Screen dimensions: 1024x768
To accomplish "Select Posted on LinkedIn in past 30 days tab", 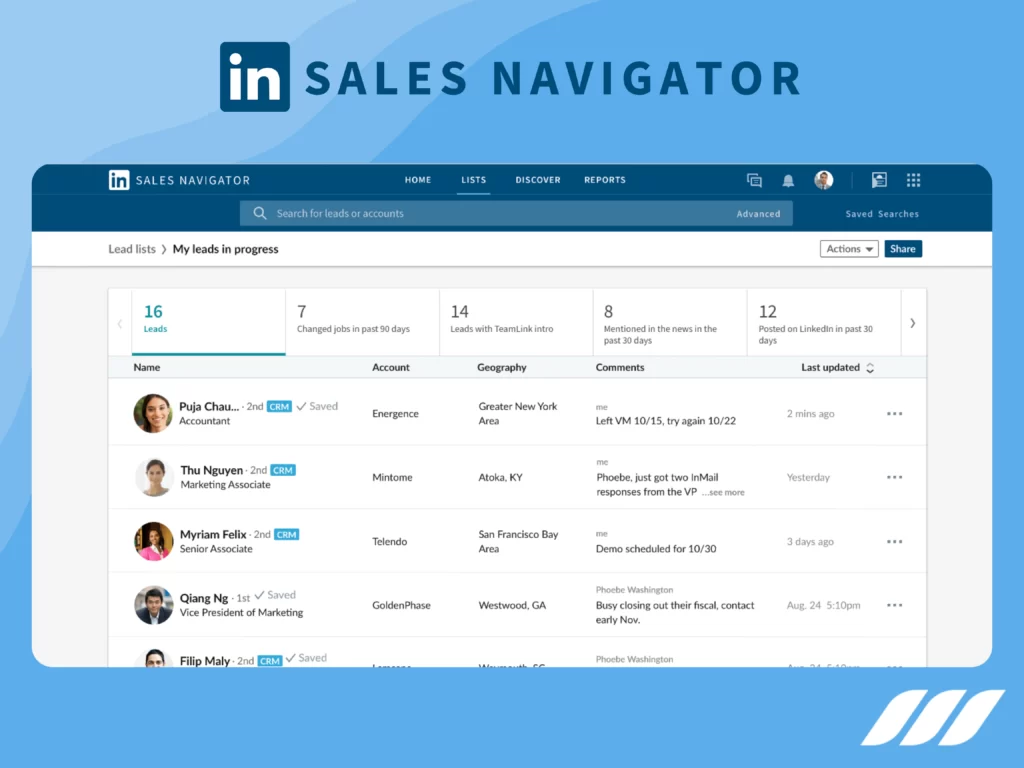I will [x=824, y=322].
